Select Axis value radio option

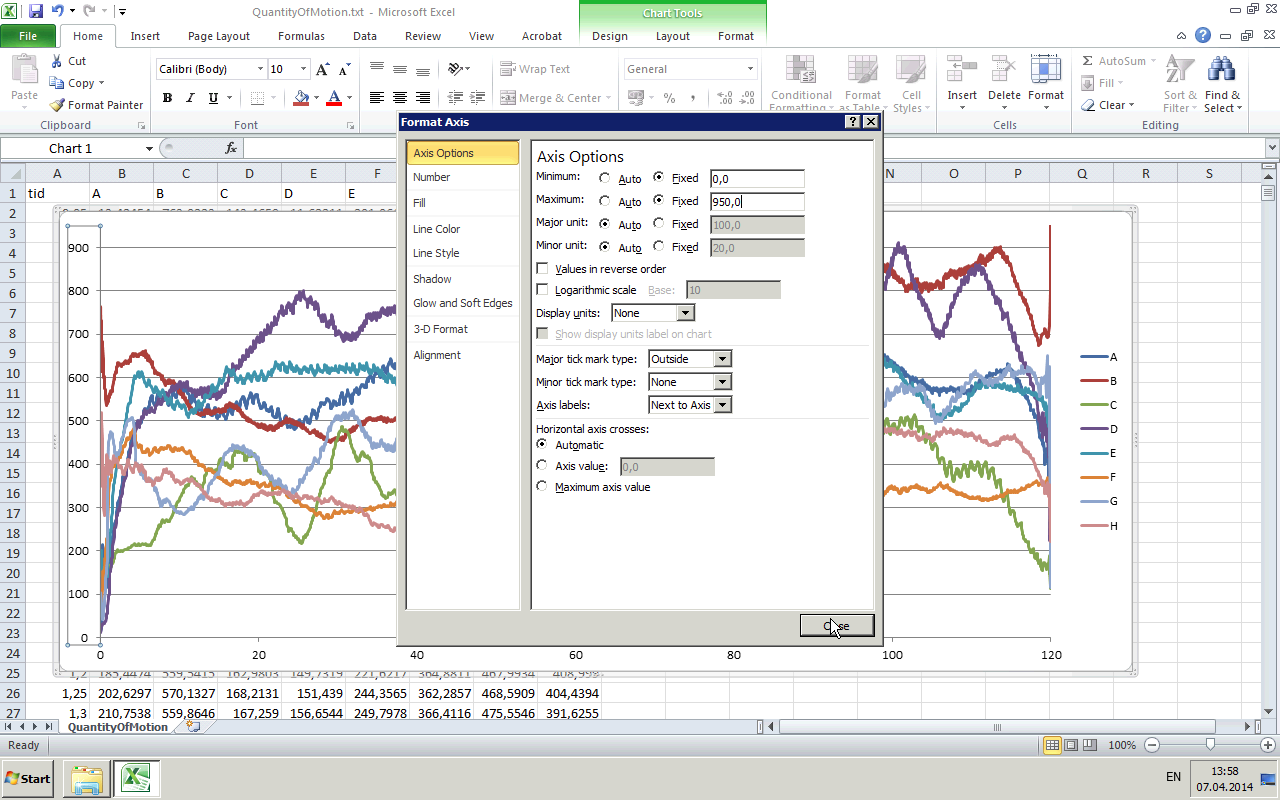543,466
